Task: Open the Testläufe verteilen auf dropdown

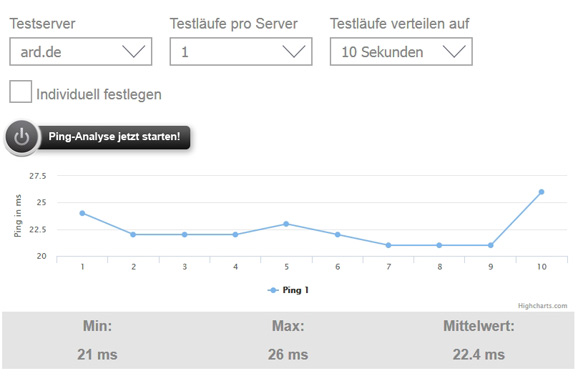Action: (401, 52)
